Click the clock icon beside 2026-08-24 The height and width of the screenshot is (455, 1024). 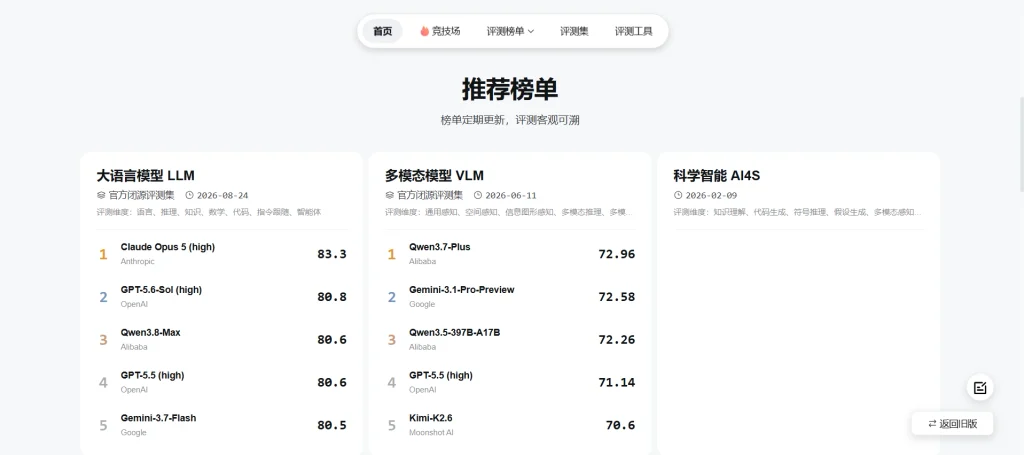pyautogui.click(x=190, y=195)
